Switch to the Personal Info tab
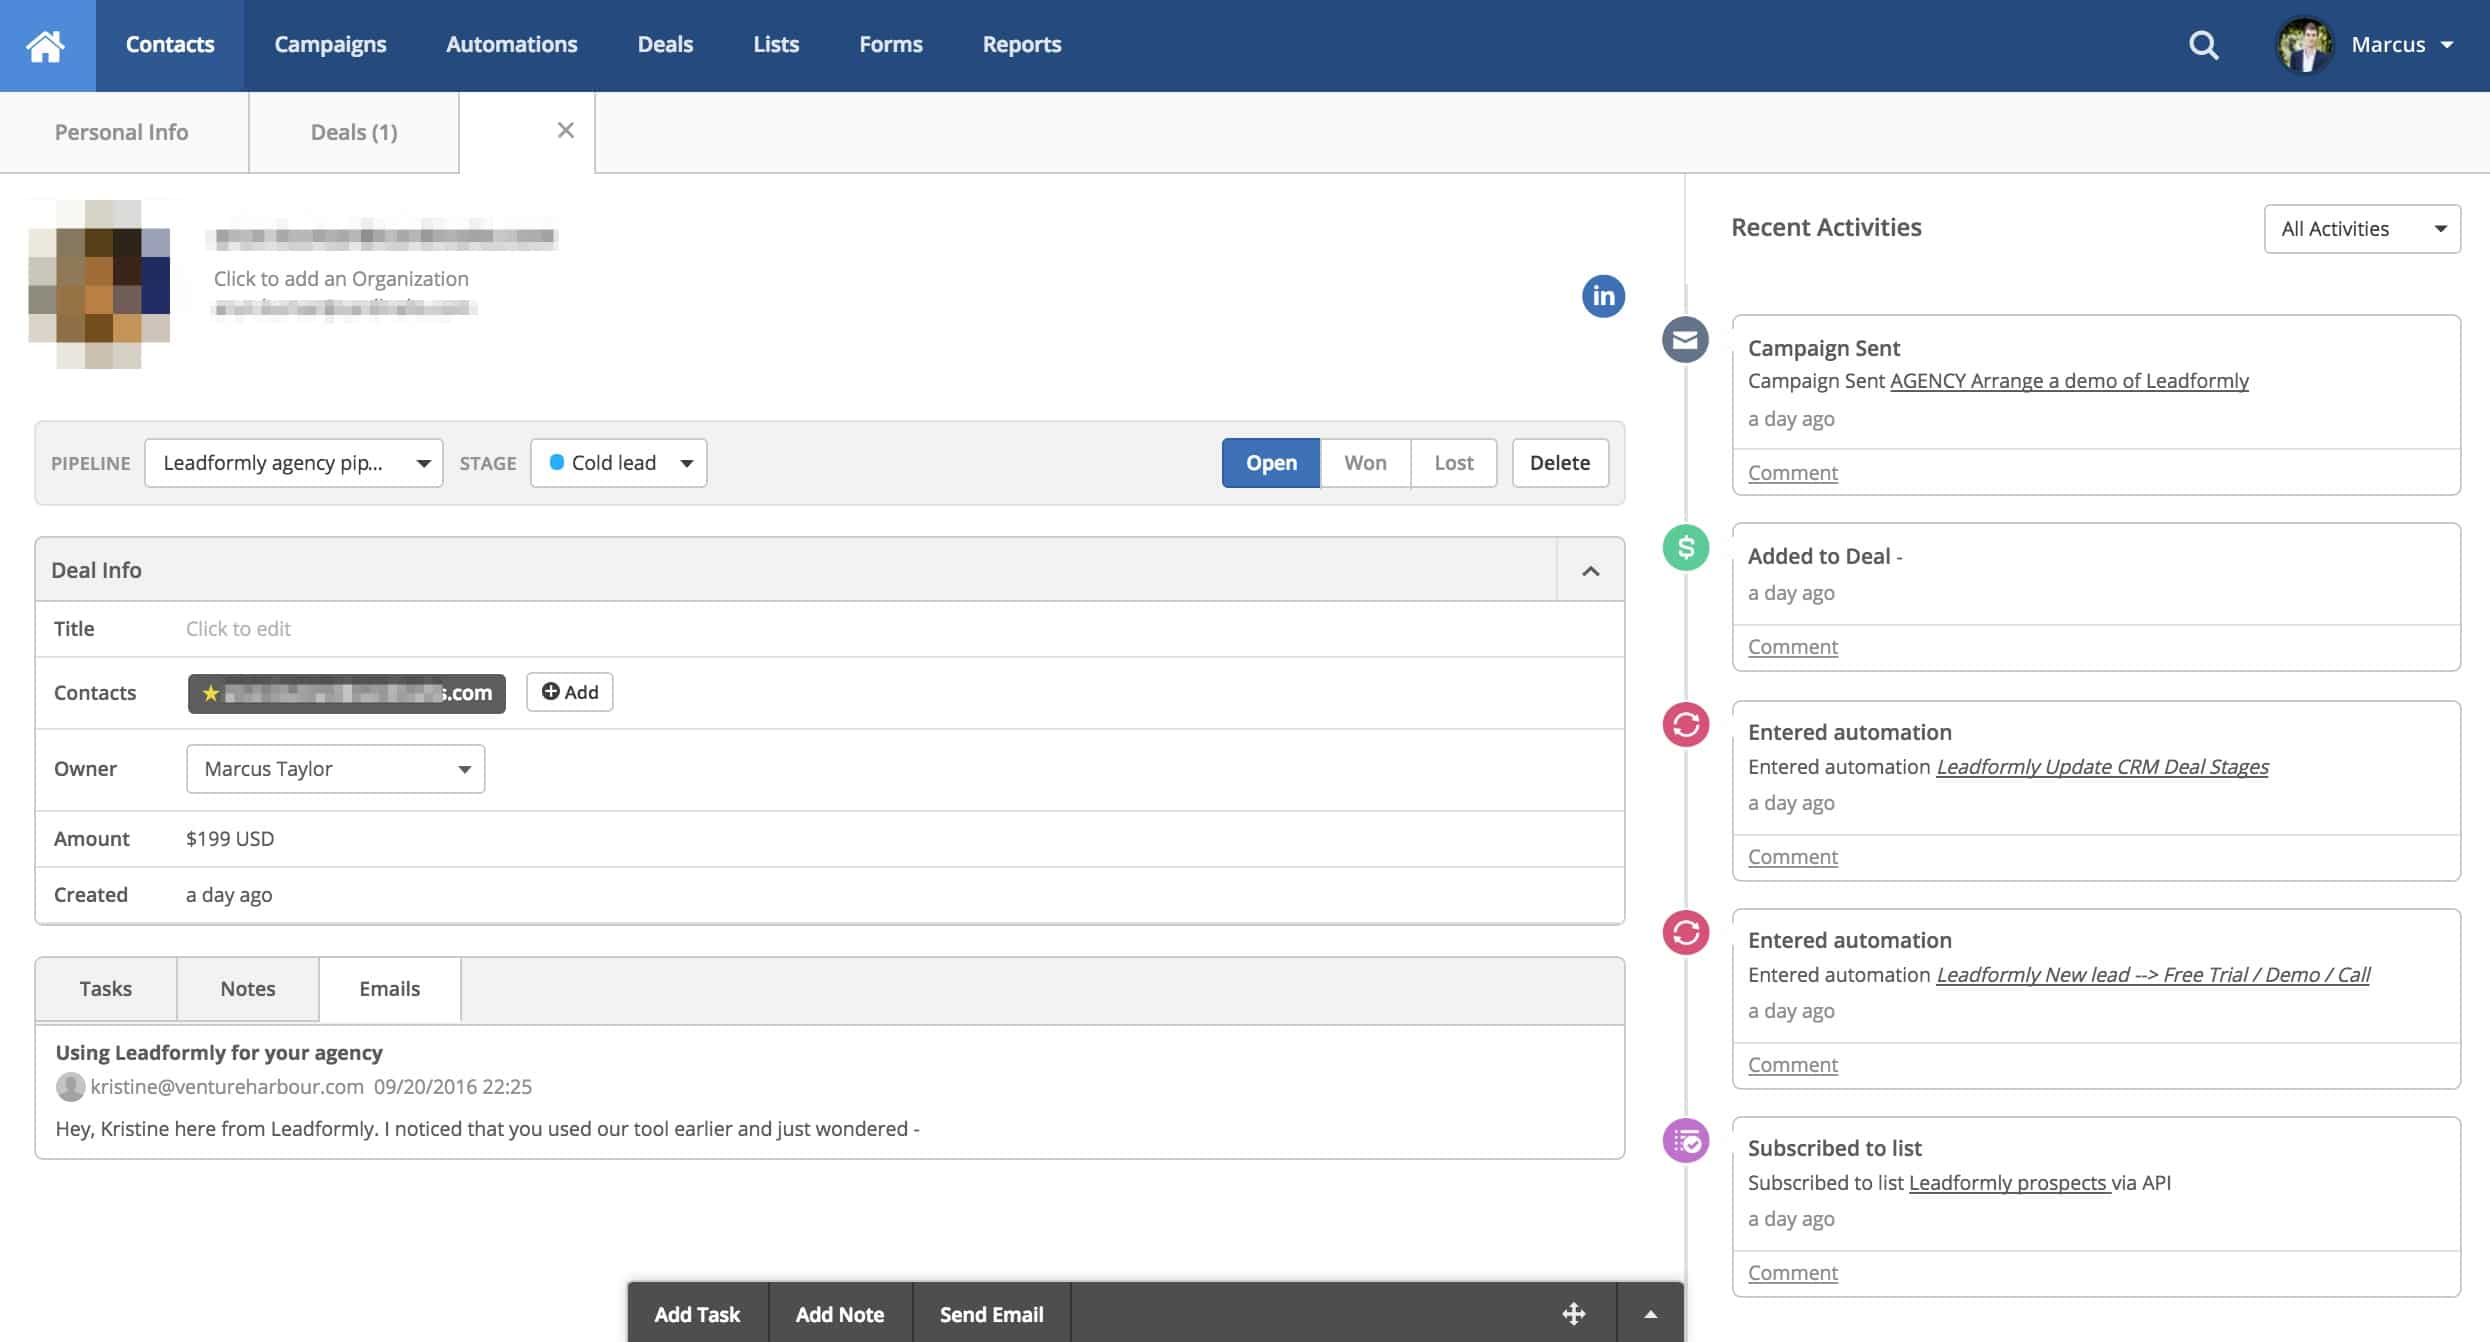Screen dimensions: 2490x1342 (x=121, y=132)
